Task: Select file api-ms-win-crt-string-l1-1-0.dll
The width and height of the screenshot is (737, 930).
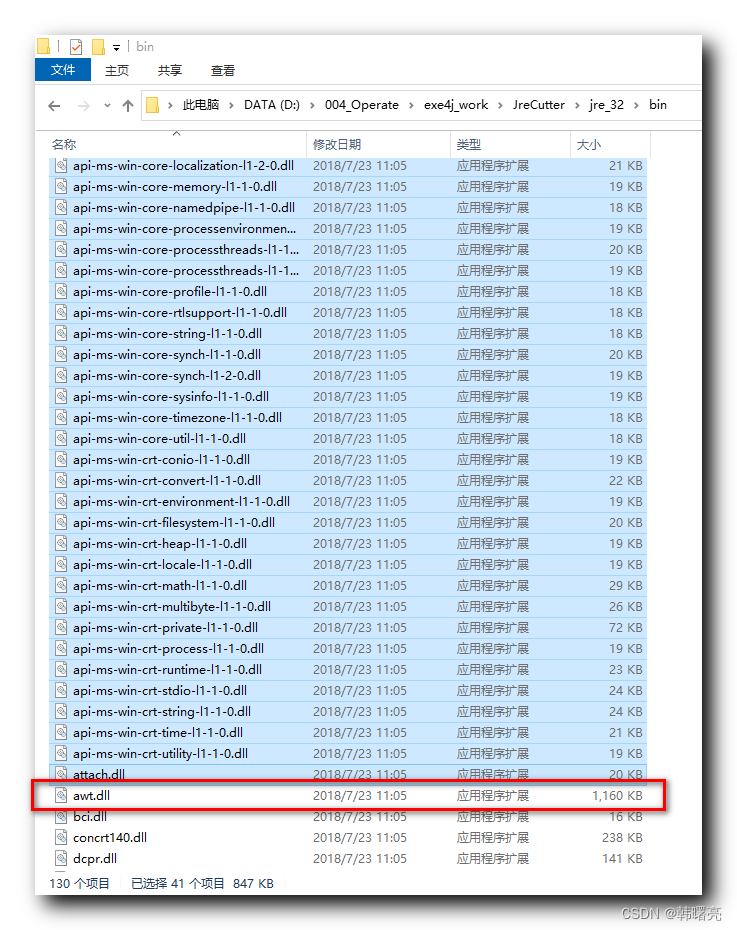Action: tap(348, 712)
